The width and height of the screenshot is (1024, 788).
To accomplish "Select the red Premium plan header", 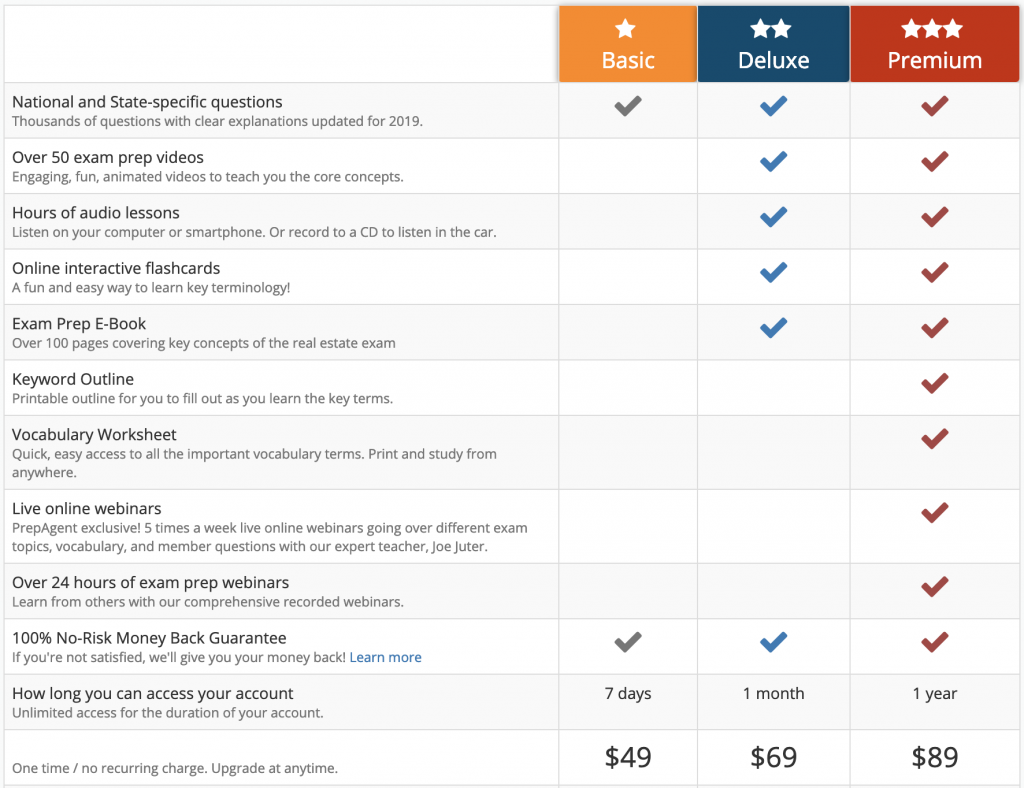I will tap(935, 44).
